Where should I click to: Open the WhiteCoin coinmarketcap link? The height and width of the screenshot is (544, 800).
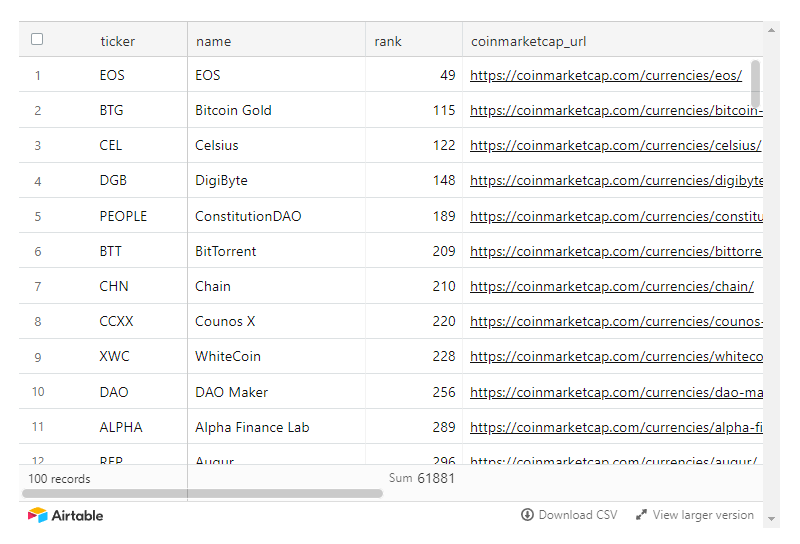pos(616,357)
